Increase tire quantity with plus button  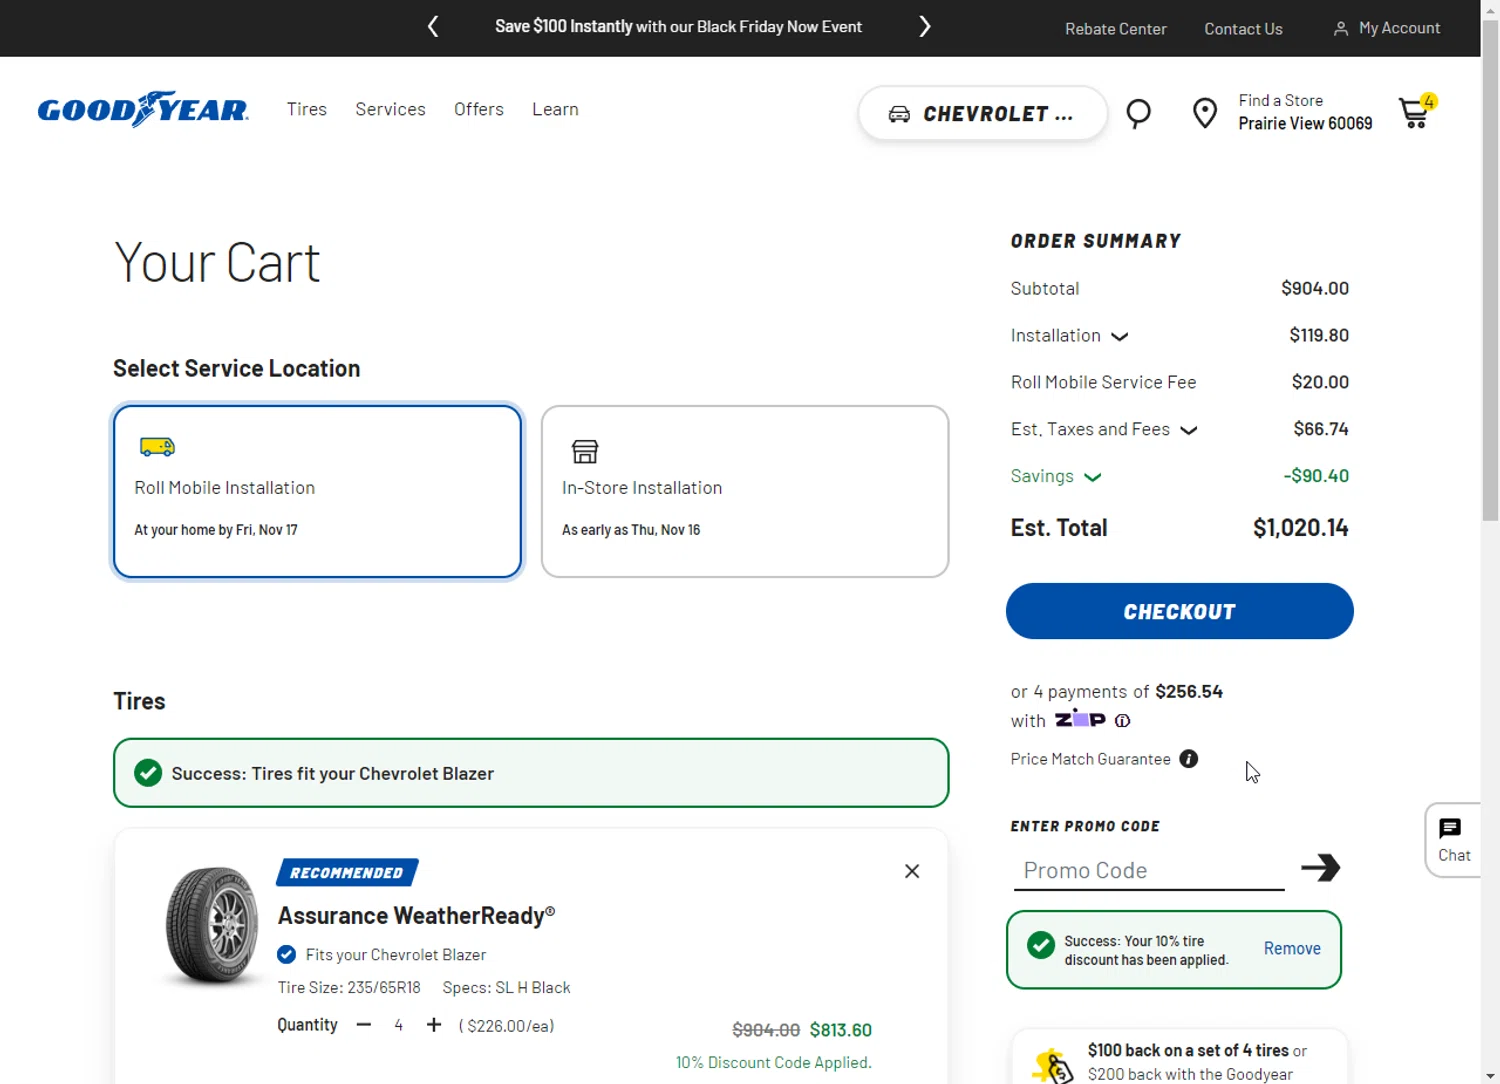[434, 1025]
